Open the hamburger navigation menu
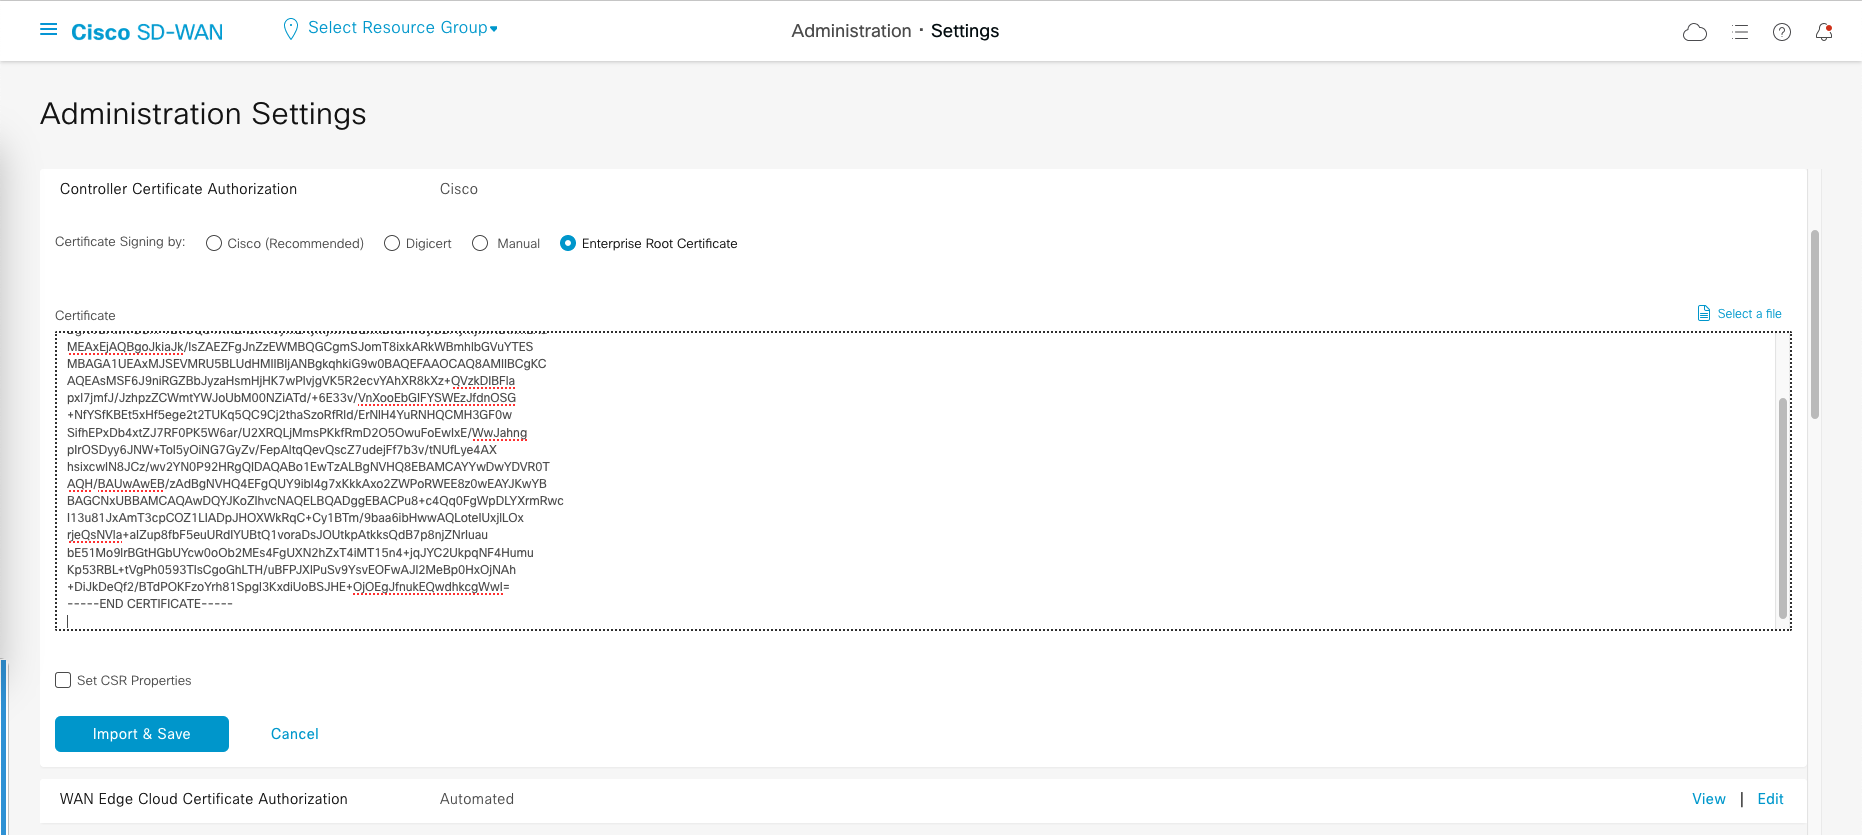Viewport: 1862px width, 835px height. [x=48, y=30]
